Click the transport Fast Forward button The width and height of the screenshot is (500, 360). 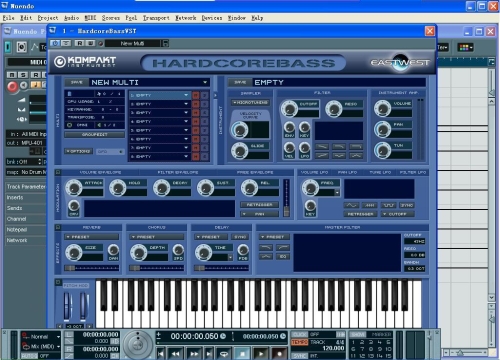point(194,354)
